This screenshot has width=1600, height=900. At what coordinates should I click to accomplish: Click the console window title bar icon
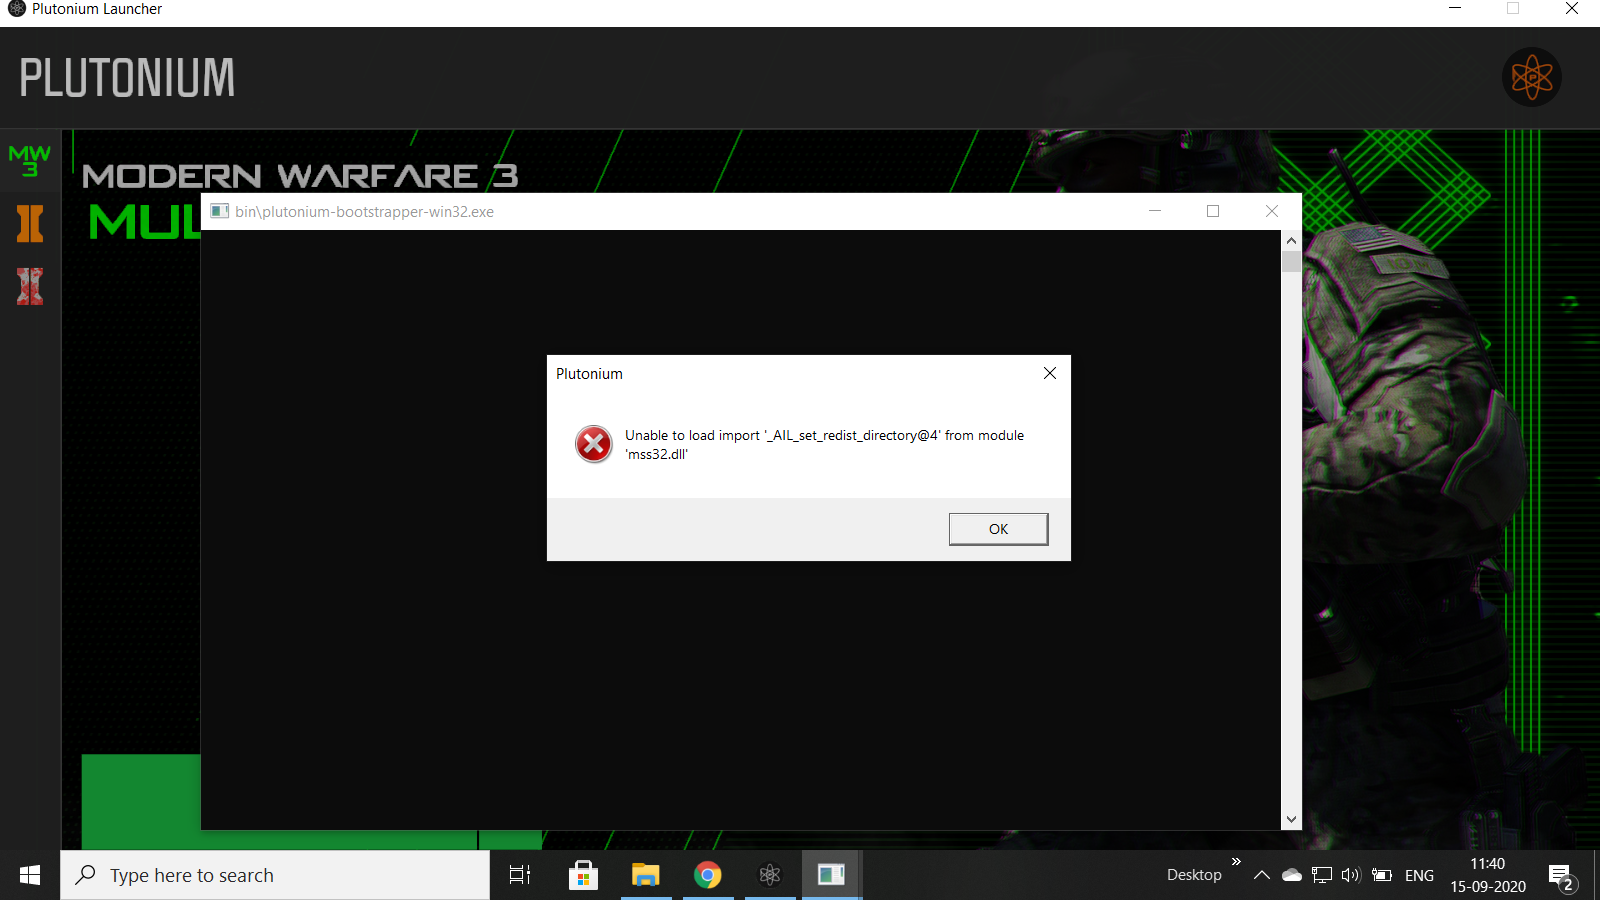tap(220, 211)
